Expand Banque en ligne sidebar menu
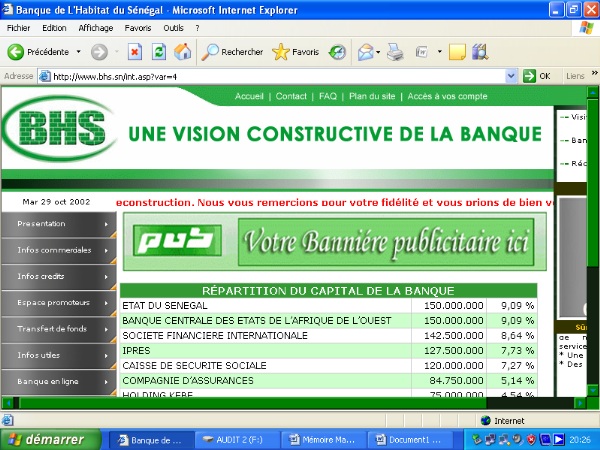This screenshot has width=600, height=450. [59, 382]
